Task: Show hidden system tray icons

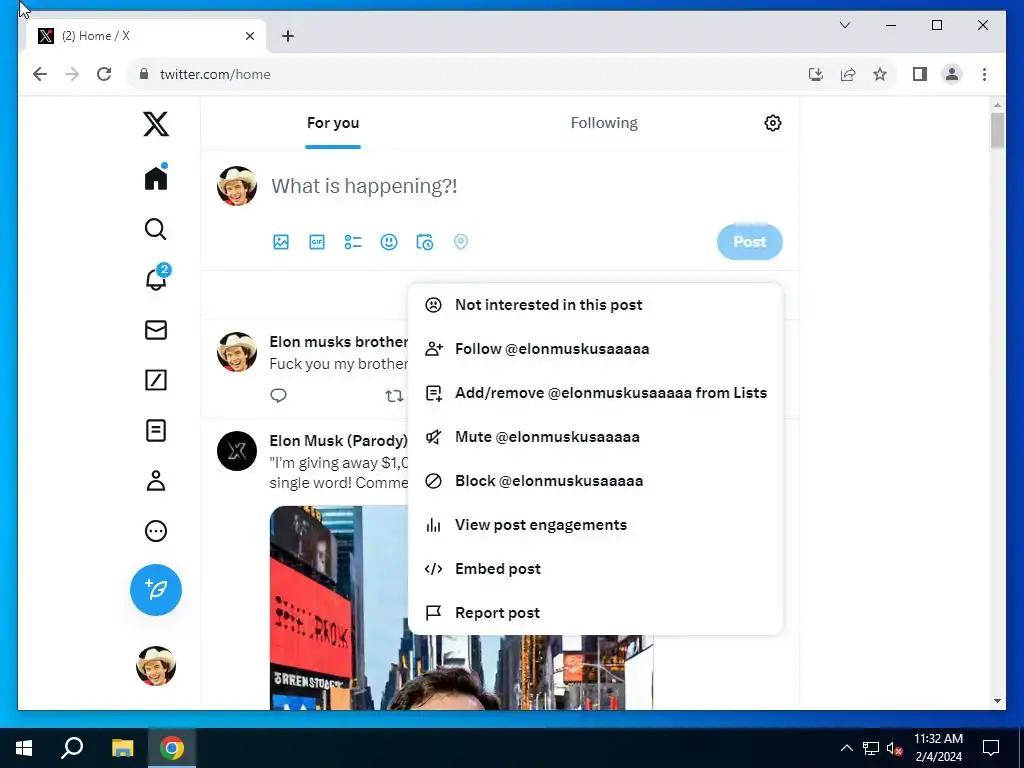Action: point(846,748)
